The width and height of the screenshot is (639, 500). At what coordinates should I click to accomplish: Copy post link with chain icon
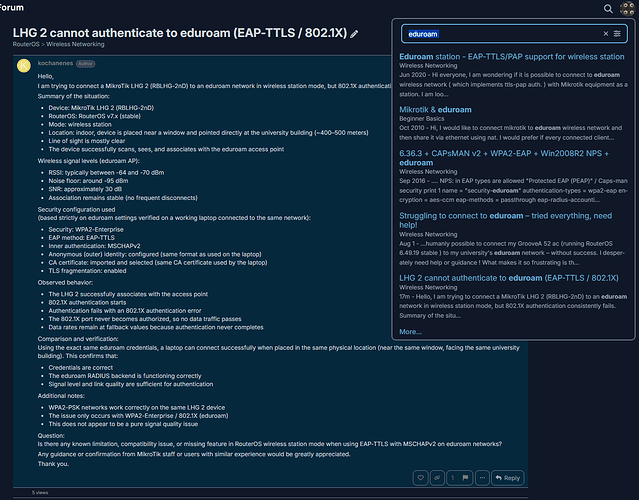(437, 478)
